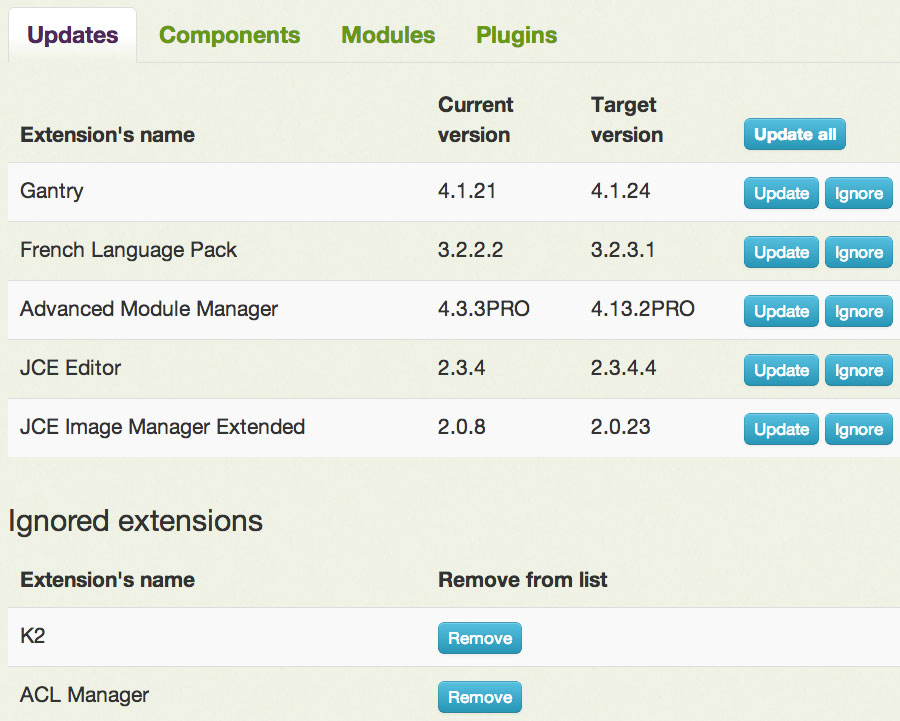Ignore JCE Image Manager Extended update
Viewport: 900px width, 721px height.
(x=859, y=429)
